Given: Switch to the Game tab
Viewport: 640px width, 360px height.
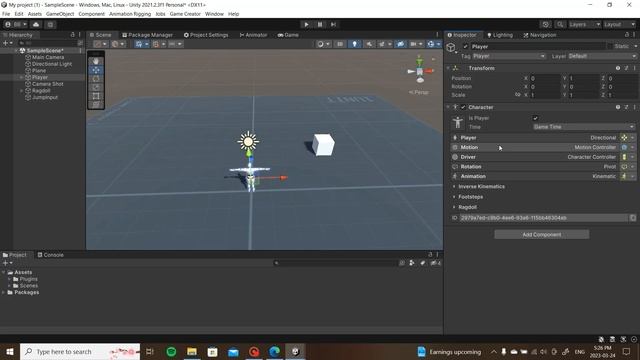Looking at the screenshot, I should point(288,35).
